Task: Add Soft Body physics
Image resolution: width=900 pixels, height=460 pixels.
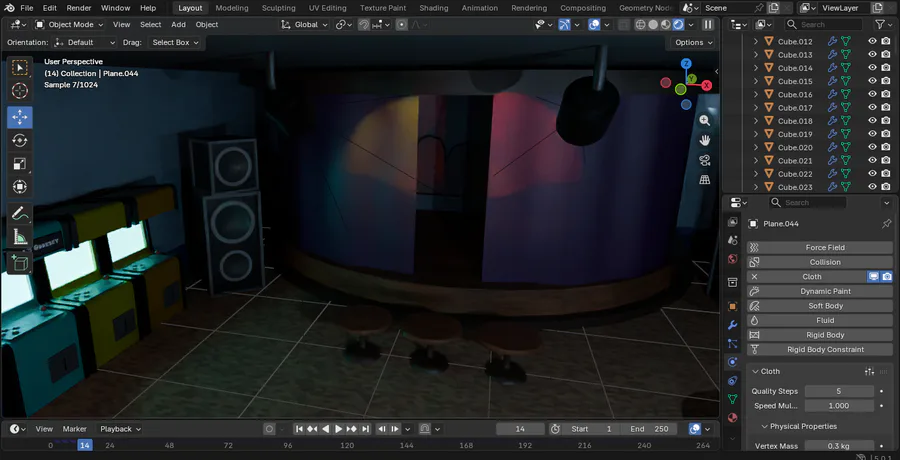Action: 824,306
